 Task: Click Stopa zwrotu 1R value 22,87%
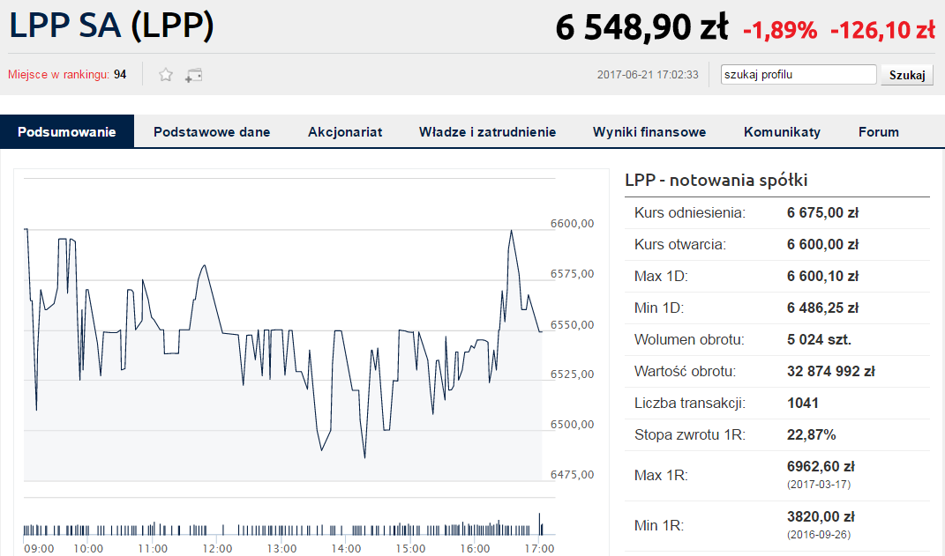pos(811,435)
